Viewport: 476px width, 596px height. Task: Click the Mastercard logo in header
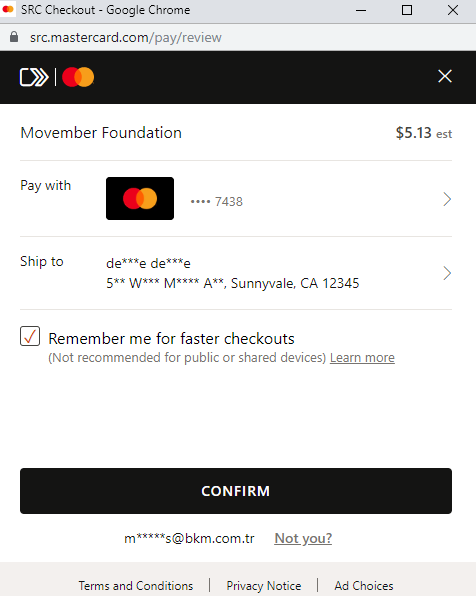tap(78, 77)
